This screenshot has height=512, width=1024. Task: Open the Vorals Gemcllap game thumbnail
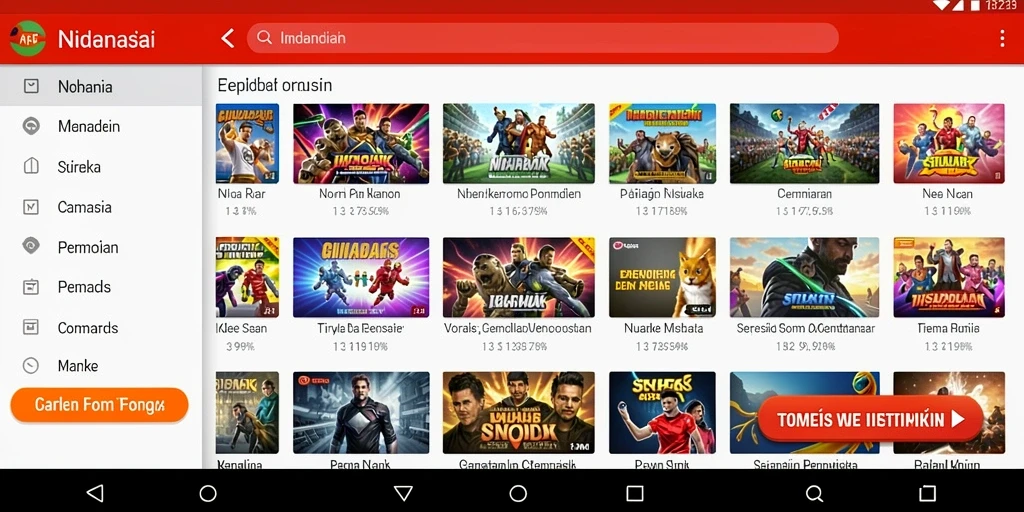(519, 278)
